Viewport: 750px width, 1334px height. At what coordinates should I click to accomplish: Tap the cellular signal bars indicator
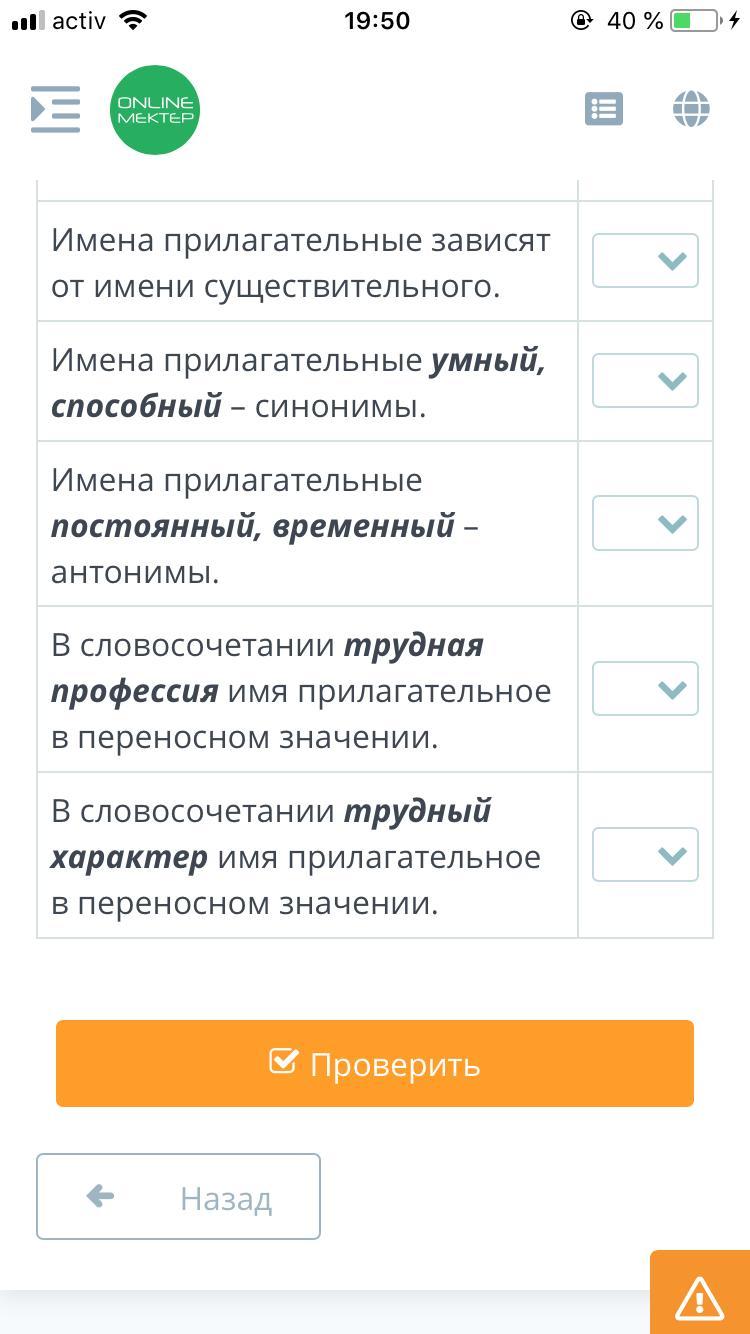point(28,21)
